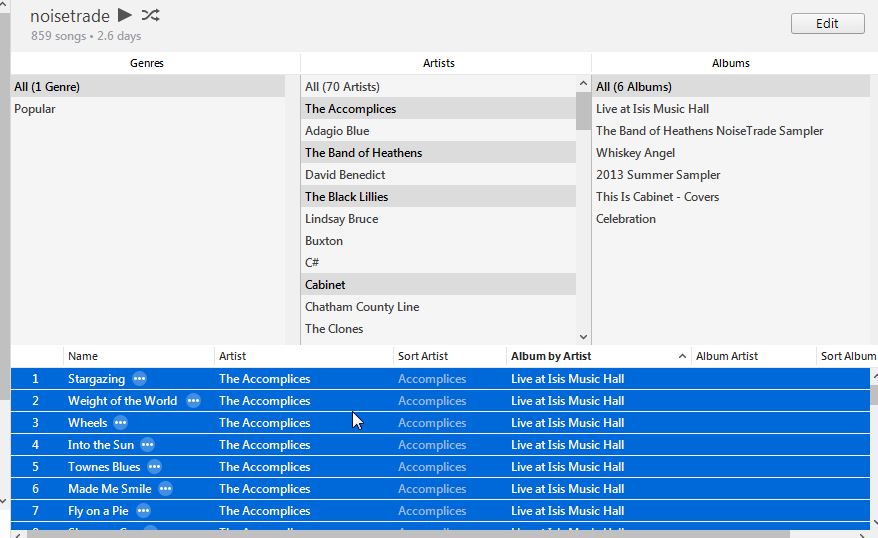This screenshot has width=878, height=538.
Task: Open options for Stargazing song
Action: pyautogui.click(x=139, y=379)
